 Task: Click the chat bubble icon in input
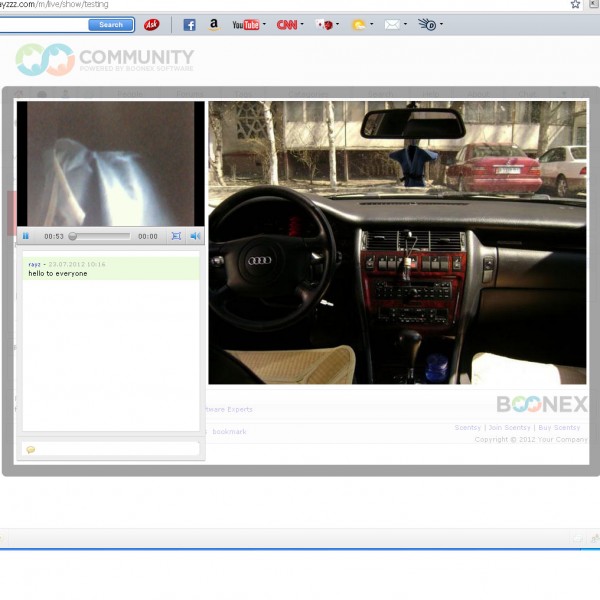[x=31, y=450]
